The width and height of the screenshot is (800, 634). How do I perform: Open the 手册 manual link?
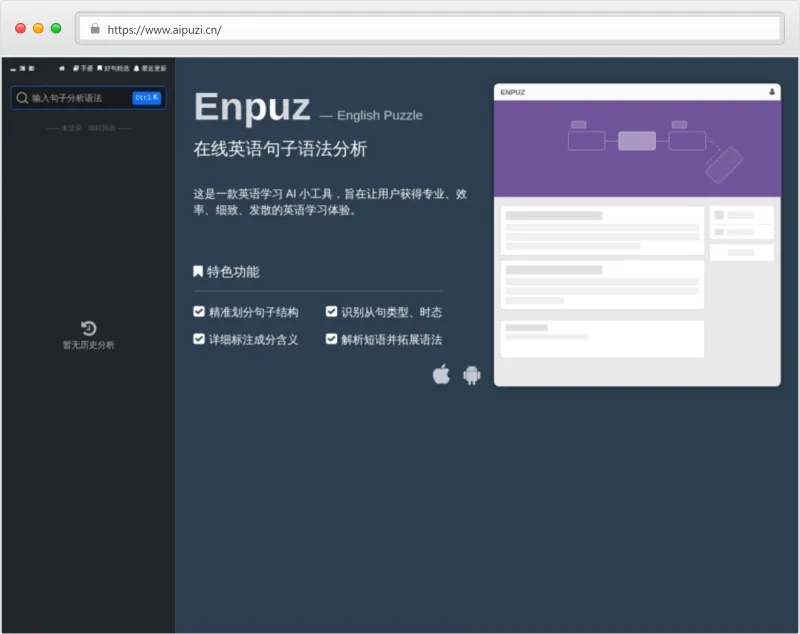83,68
